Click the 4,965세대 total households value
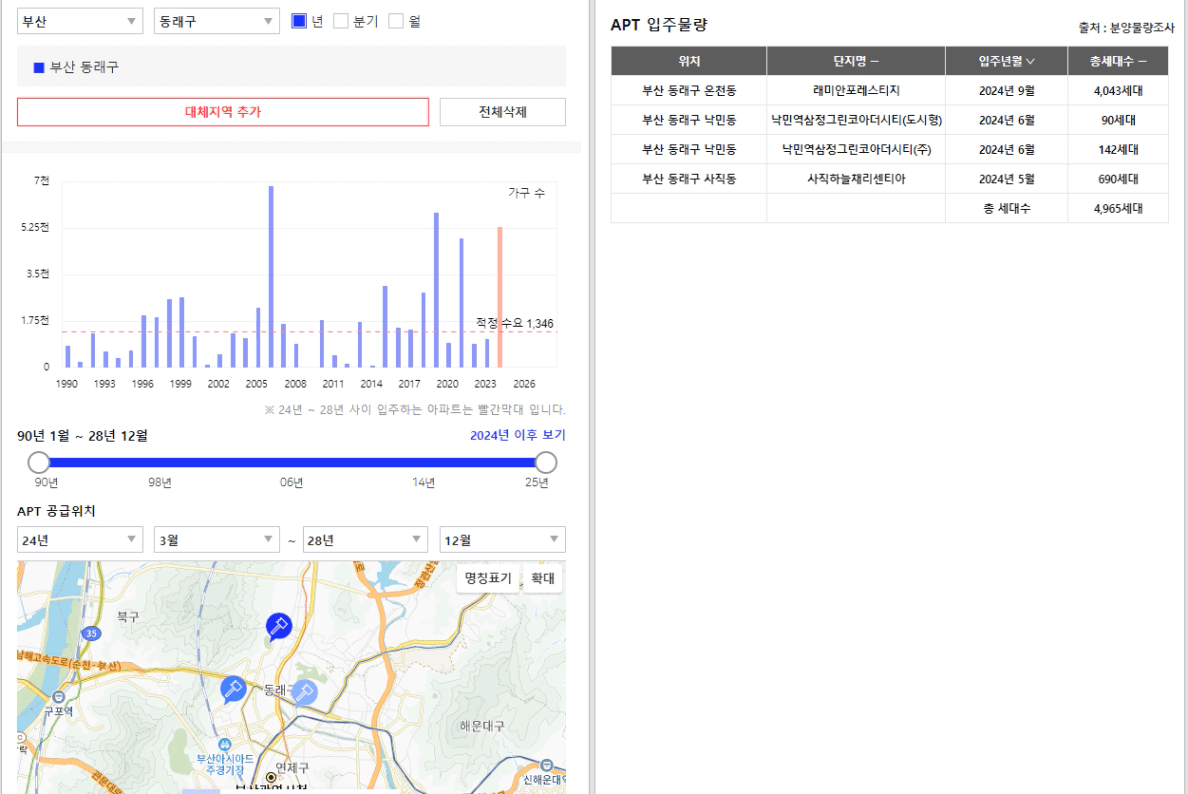Screen dimensions: 1188x794 coord(1118,209)
